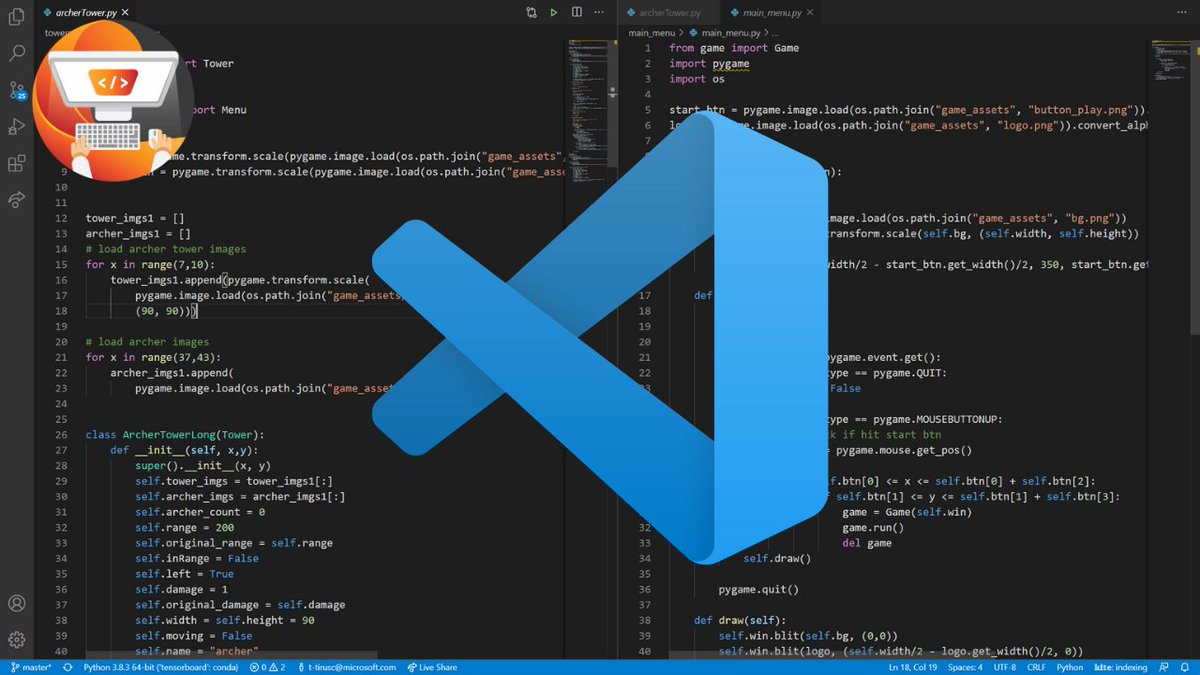This screenshot has width=1200, height=675.
Task: Select the Python language mode status item
Action: (x=1069, y=667)
